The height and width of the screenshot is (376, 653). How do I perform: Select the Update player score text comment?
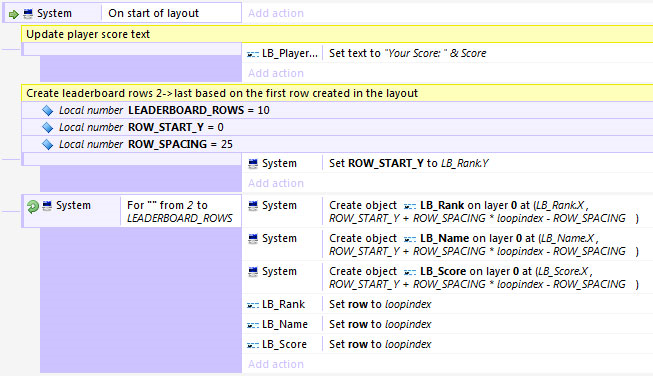(337, 34)
